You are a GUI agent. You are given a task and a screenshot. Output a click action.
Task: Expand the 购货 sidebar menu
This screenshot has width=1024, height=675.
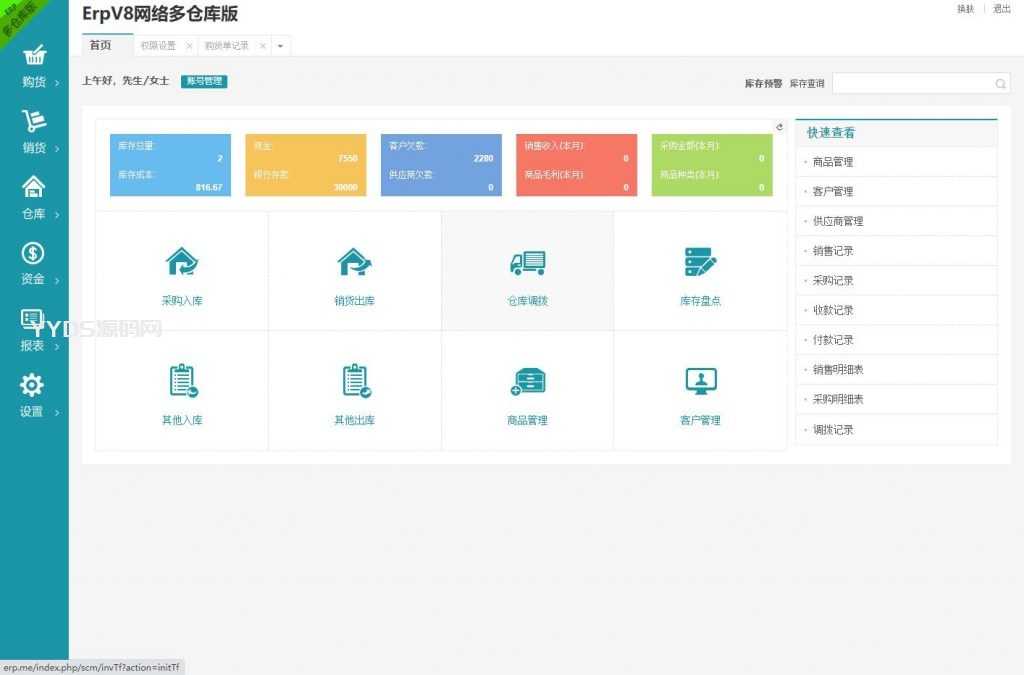pyautogui.click(x=34, y=67)
